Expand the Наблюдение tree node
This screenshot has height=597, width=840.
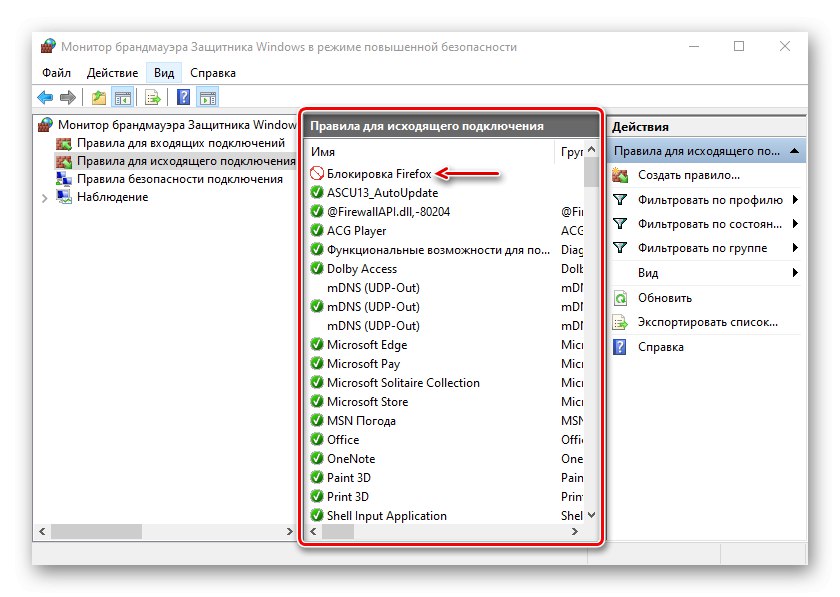(x=44, y=198)
